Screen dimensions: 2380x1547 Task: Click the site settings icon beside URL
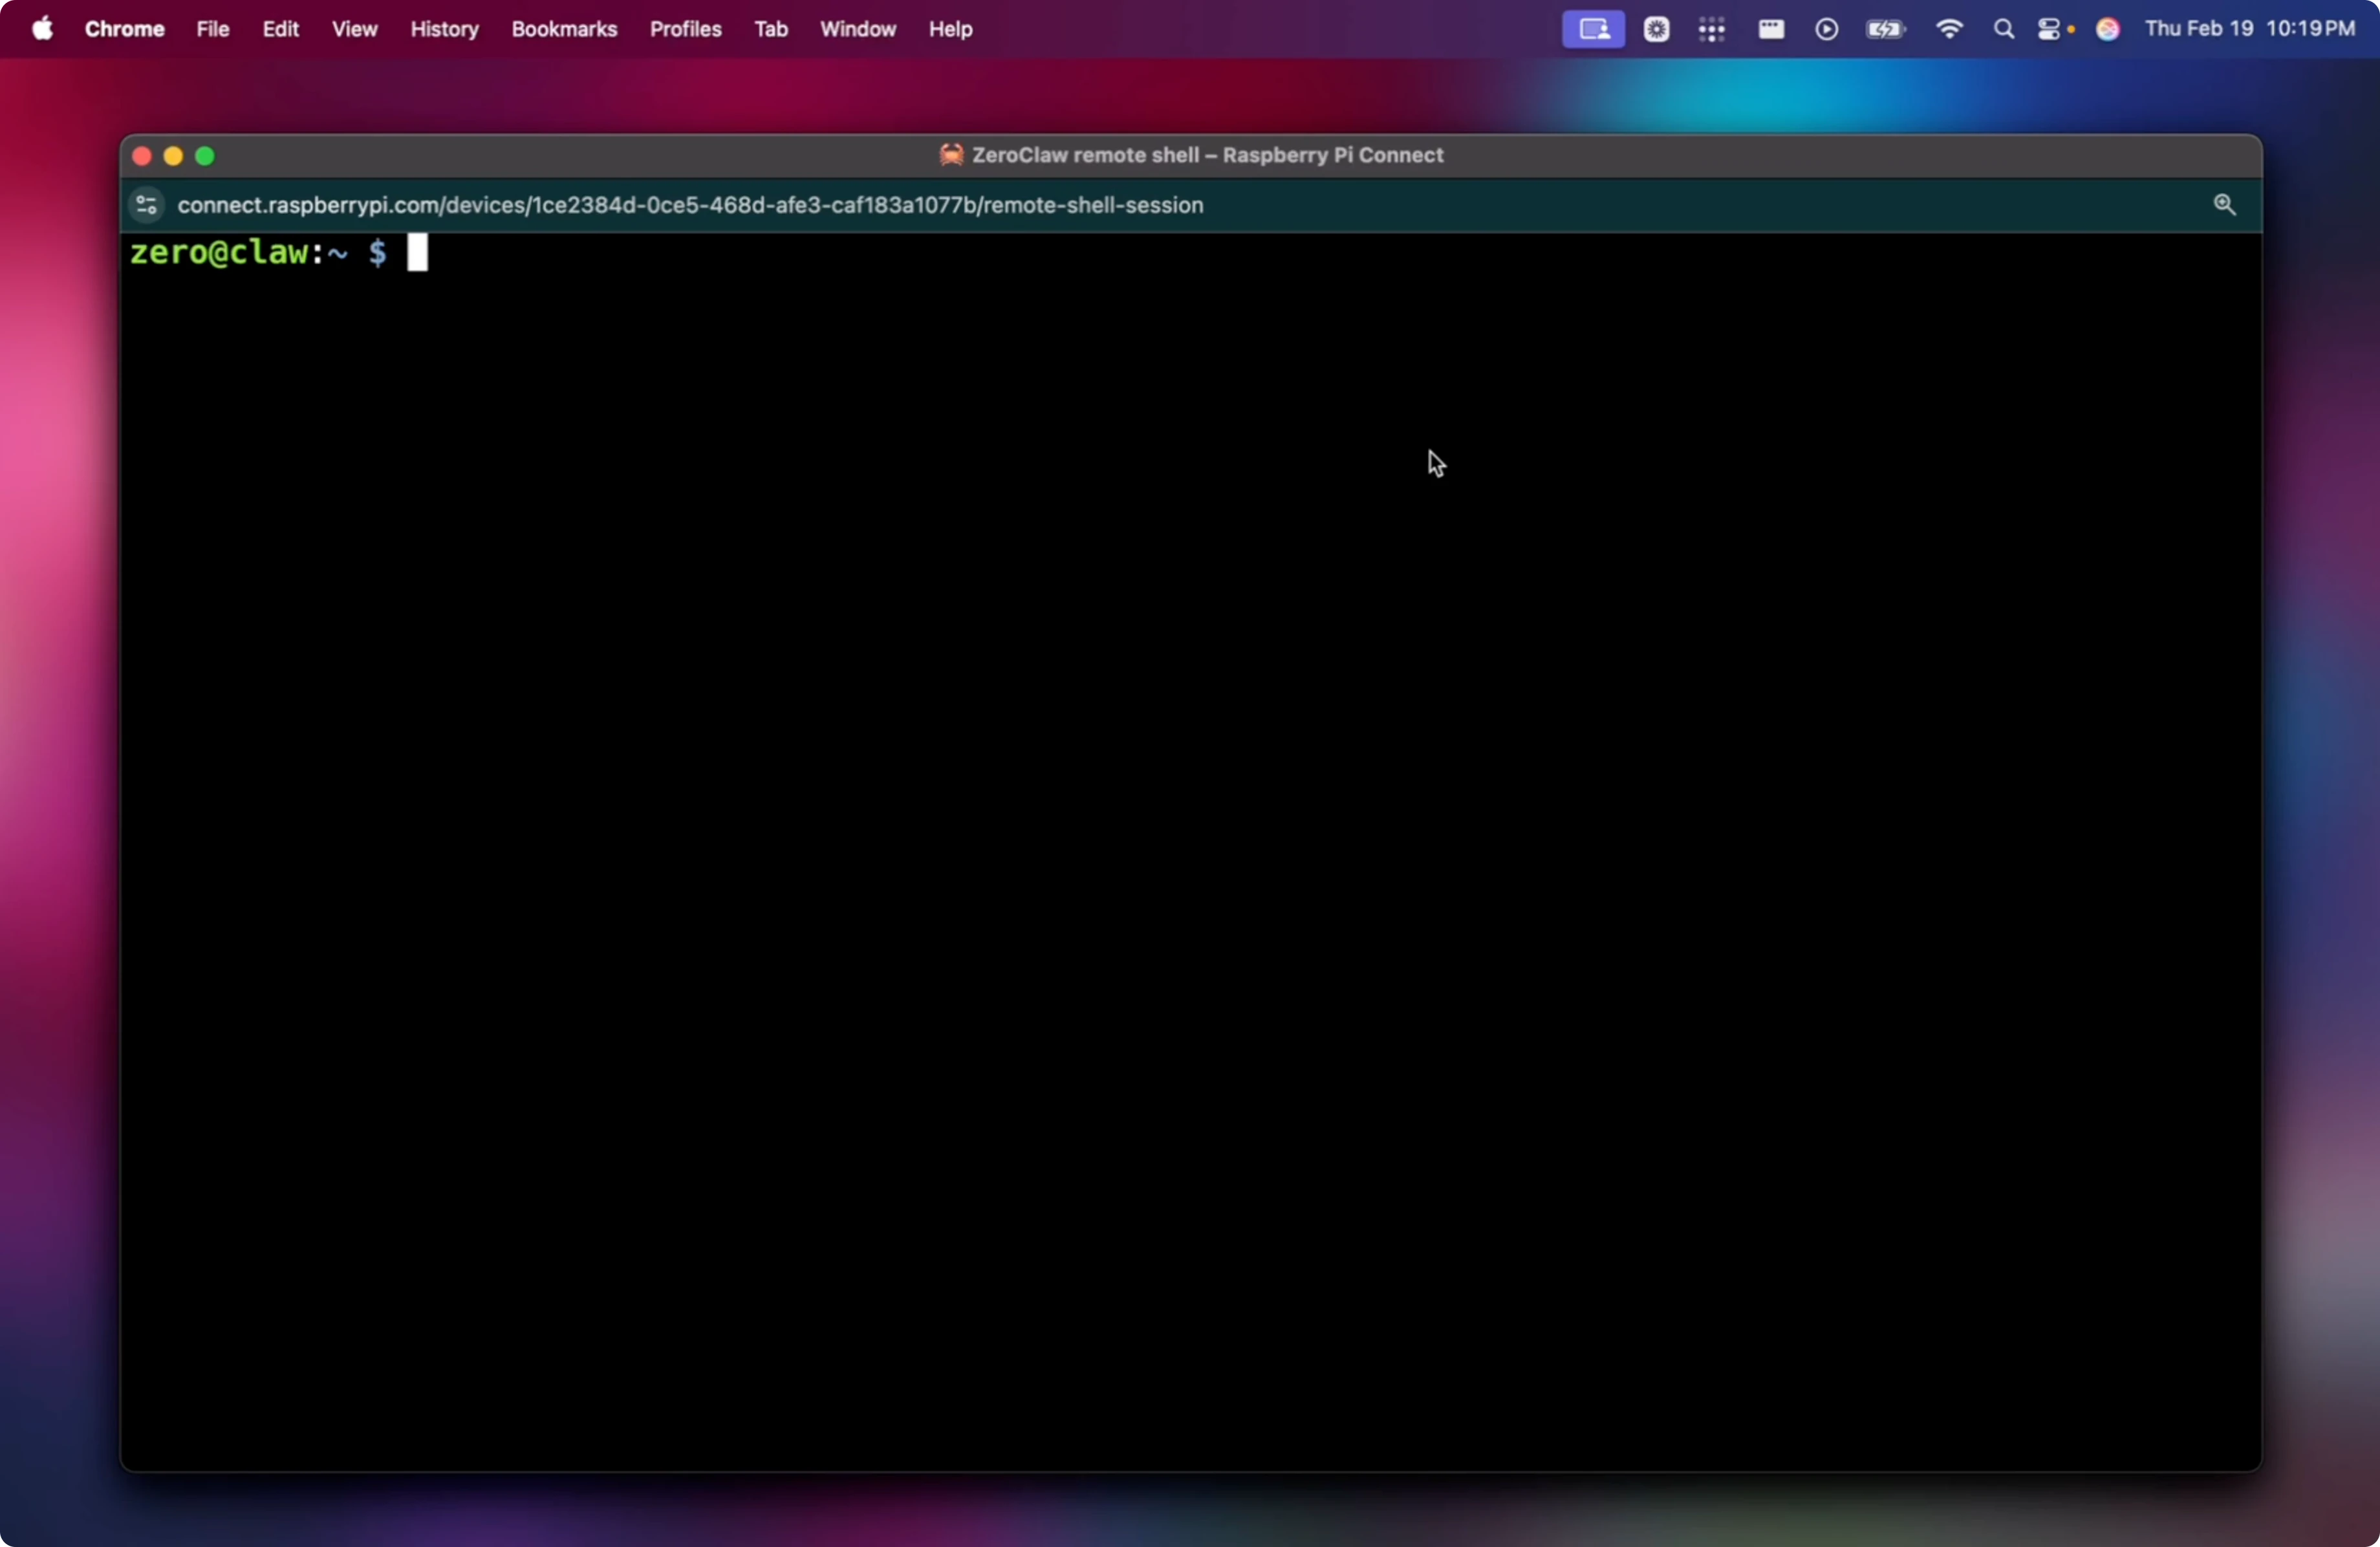pyautogui.click(x=146, y=205)
